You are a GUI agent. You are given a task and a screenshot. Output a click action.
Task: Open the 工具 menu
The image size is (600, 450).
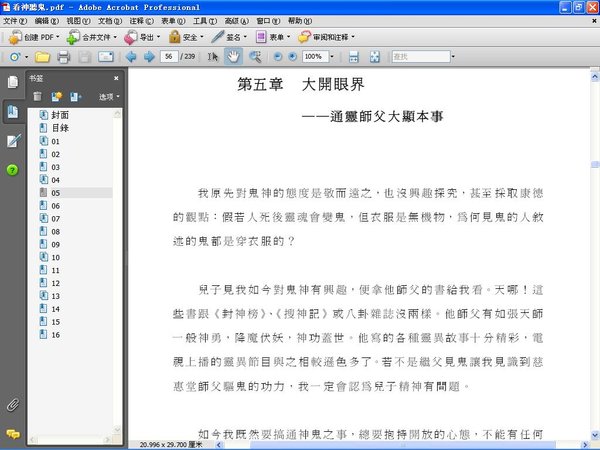[205, 21]
